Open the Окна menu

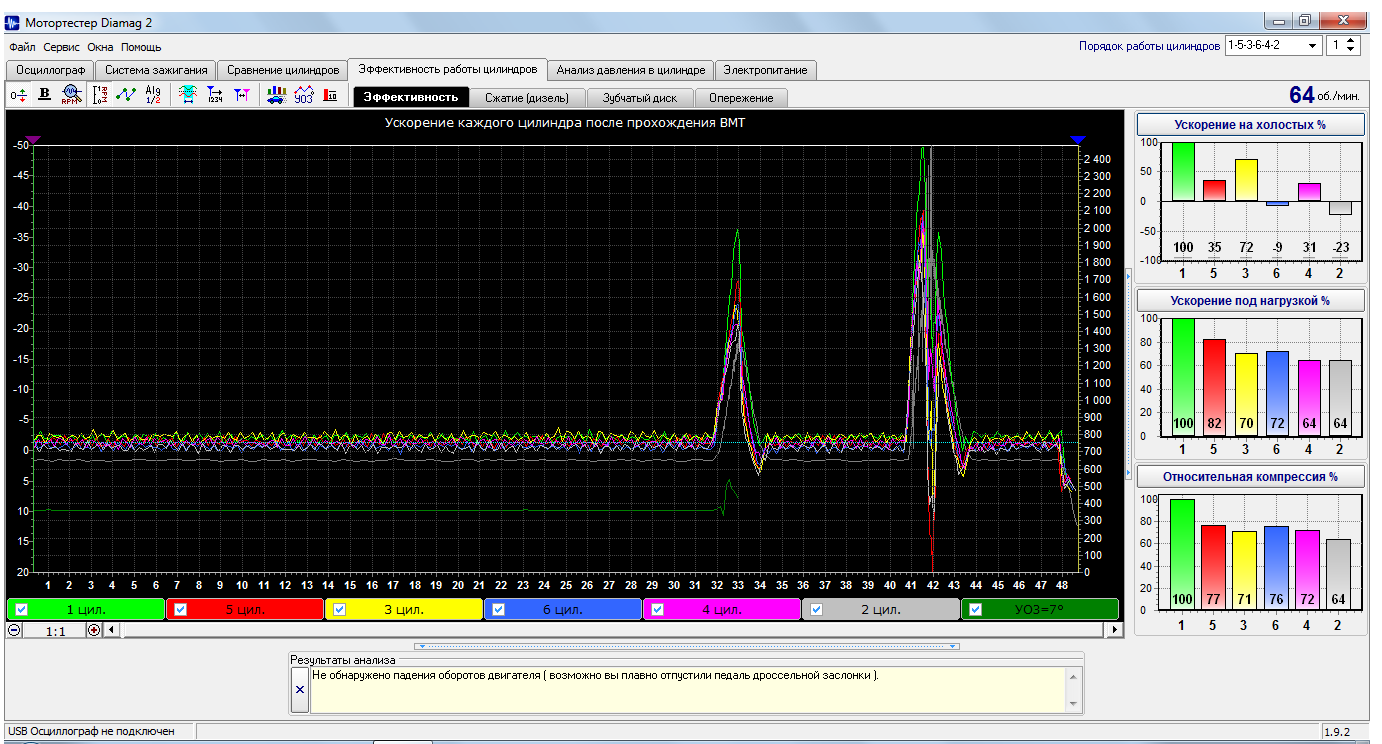coord(100,47)
